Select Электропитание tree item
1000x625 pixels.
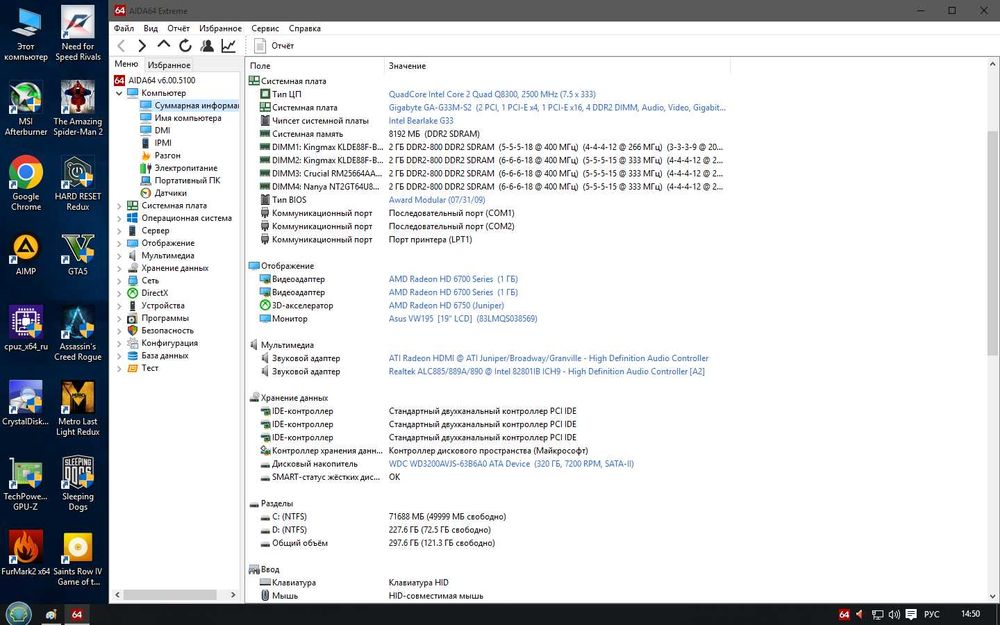pyautogui.click(x=179, y=168)
